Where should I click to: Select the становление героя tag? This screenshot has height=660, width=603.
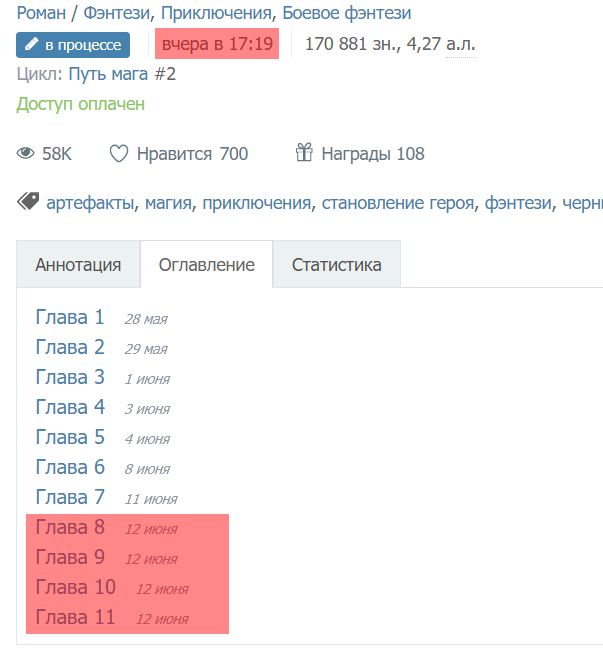(398, 203)
